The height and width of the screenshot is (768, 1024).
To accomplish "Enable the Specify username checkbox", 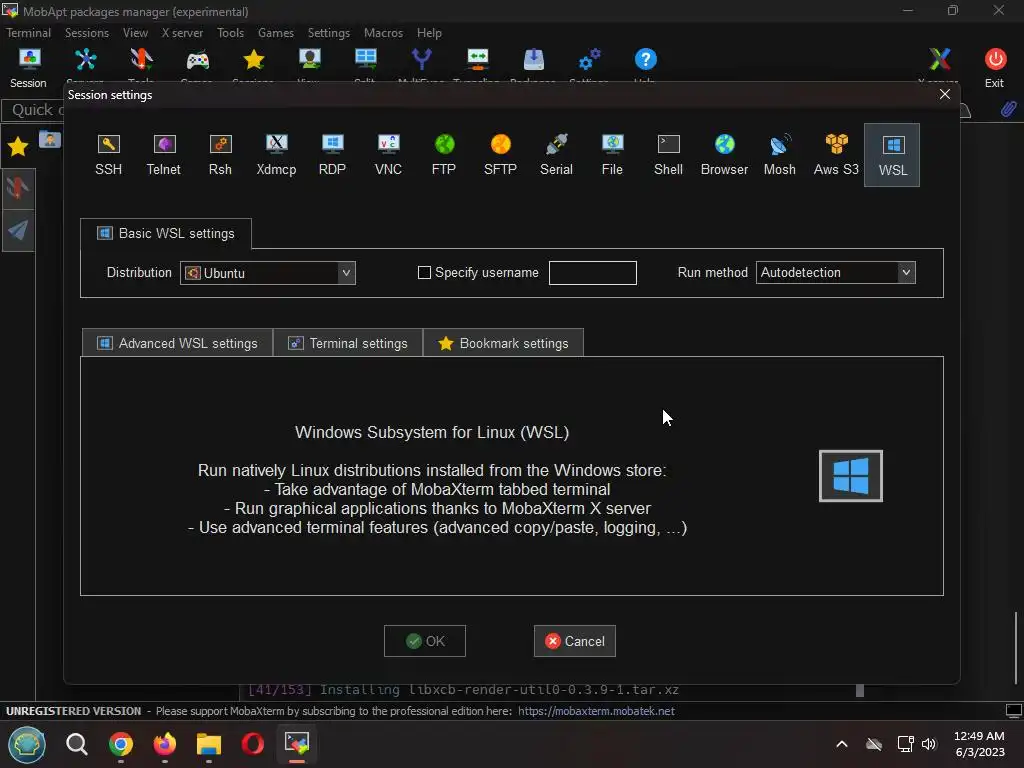I will [x=424, y=272].
